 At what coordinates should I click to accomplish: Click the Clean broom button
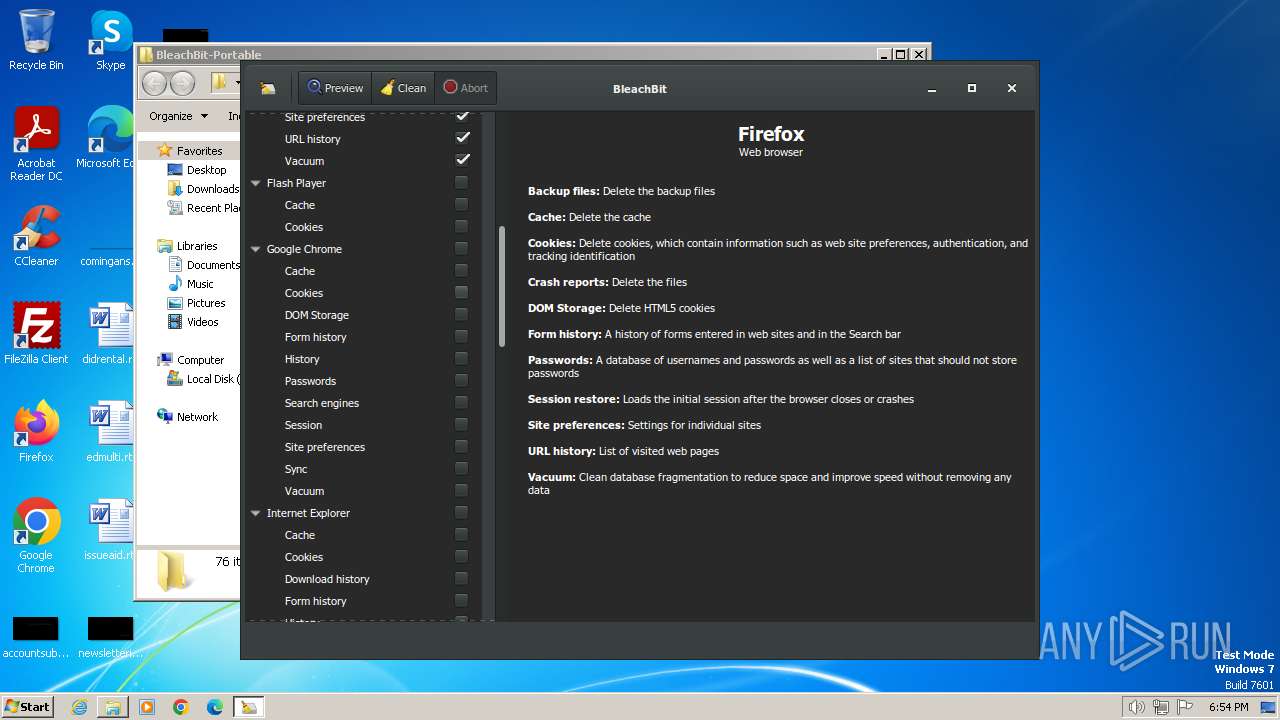(403, 88)
